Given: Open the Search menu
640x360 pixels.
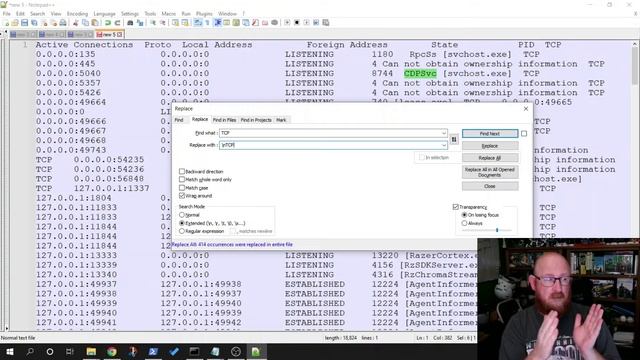Looking at the screenshot, I should [37, 13].
